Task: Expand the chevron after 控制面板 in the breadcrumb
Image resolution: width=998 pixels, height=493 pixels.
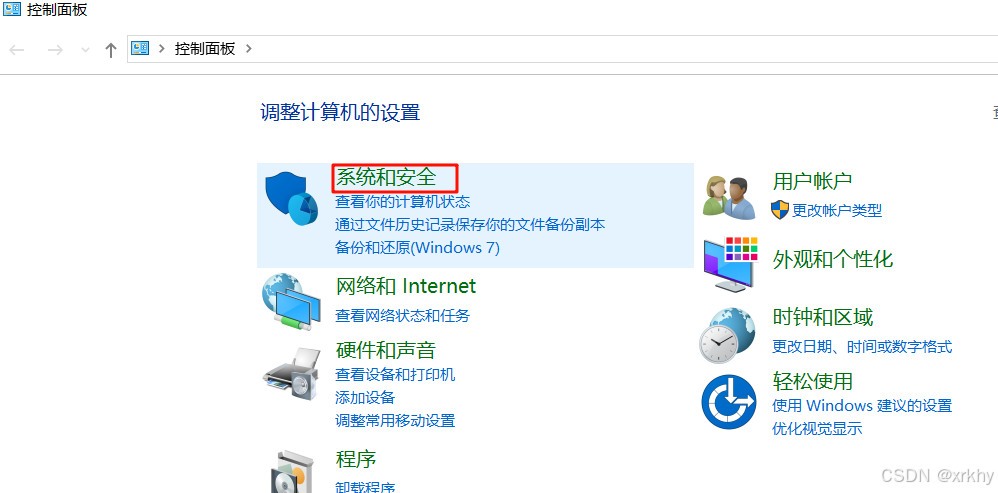Action: [249, 48]
